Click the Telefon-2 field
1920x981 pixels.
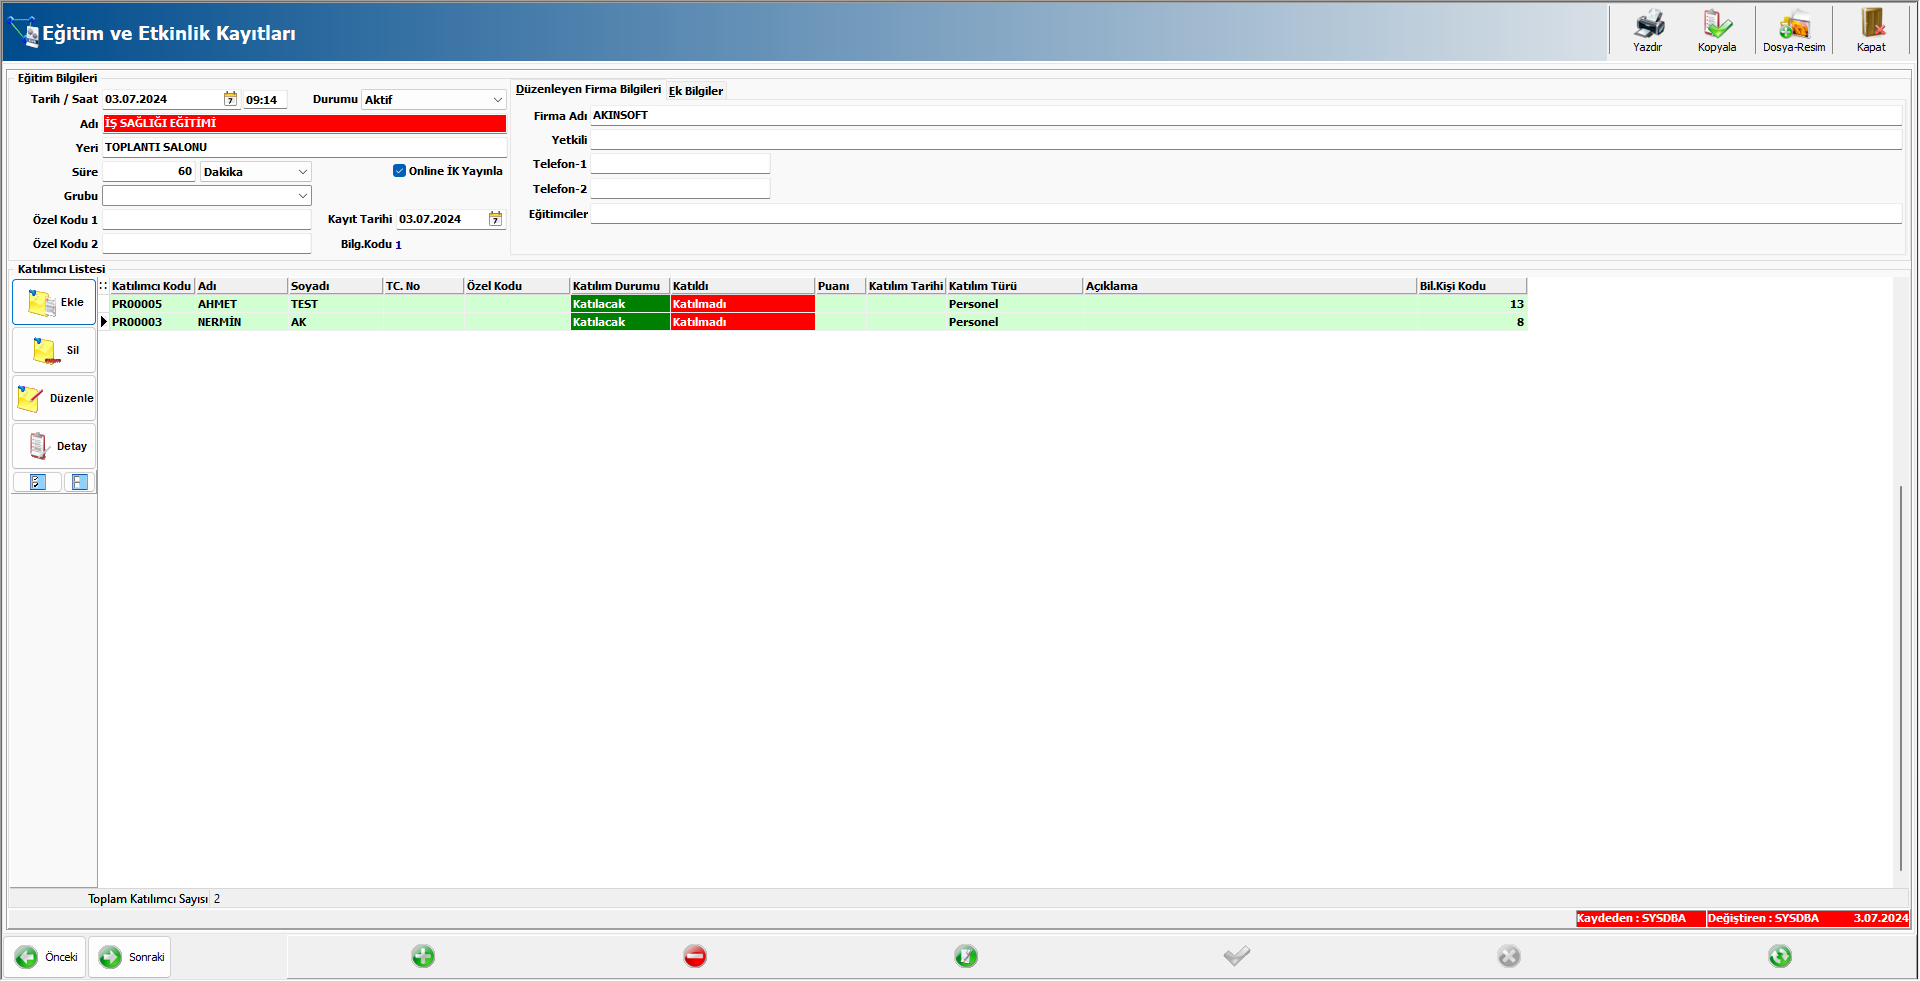point(680,189)
